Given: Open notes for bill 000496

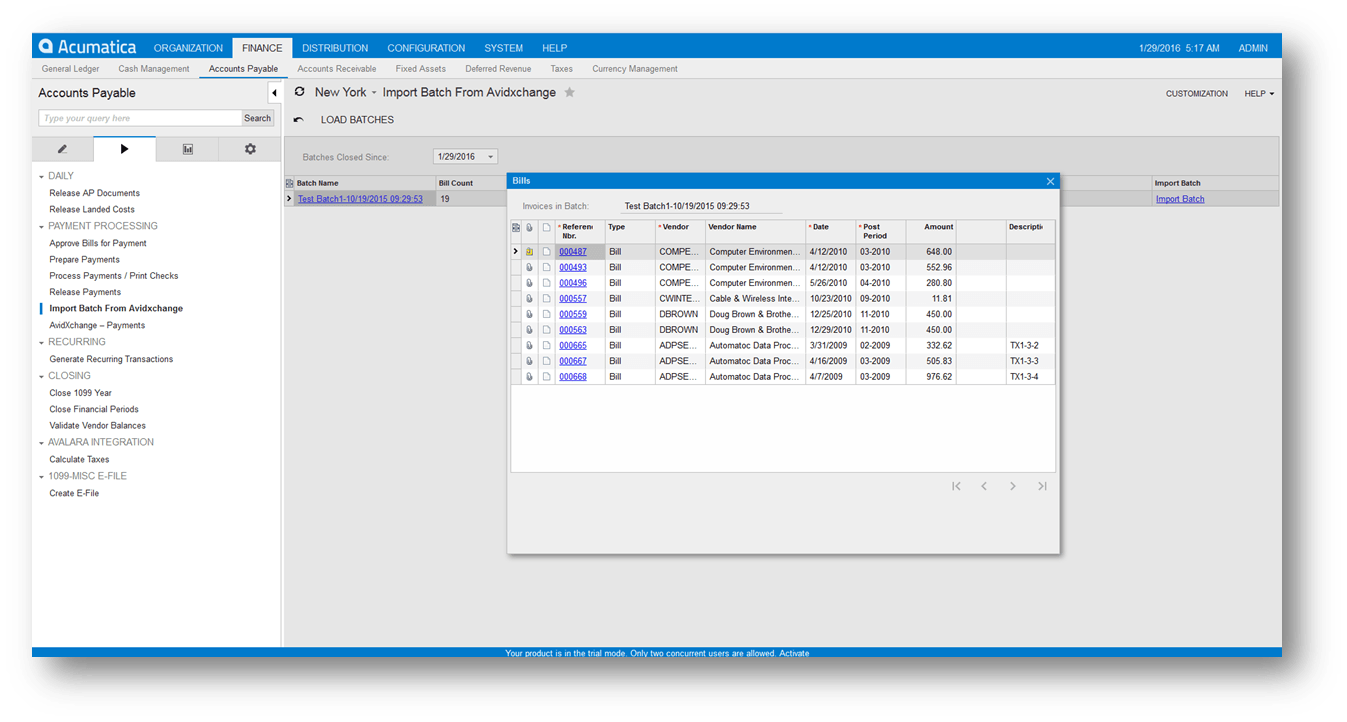Looking at the screenshot, I should click(546, 283).
